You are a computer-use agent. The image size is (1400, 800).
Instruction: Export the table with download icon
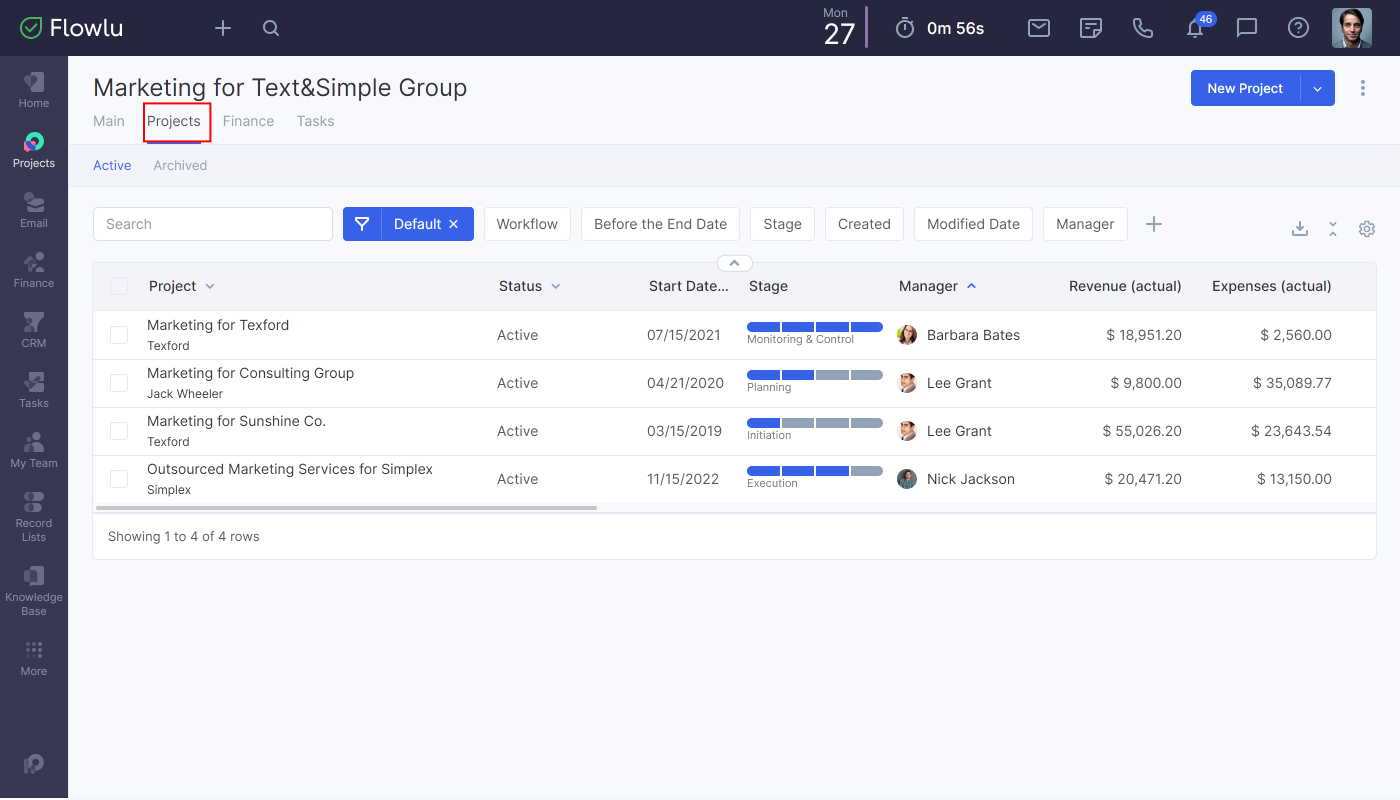coord(1300,229)
